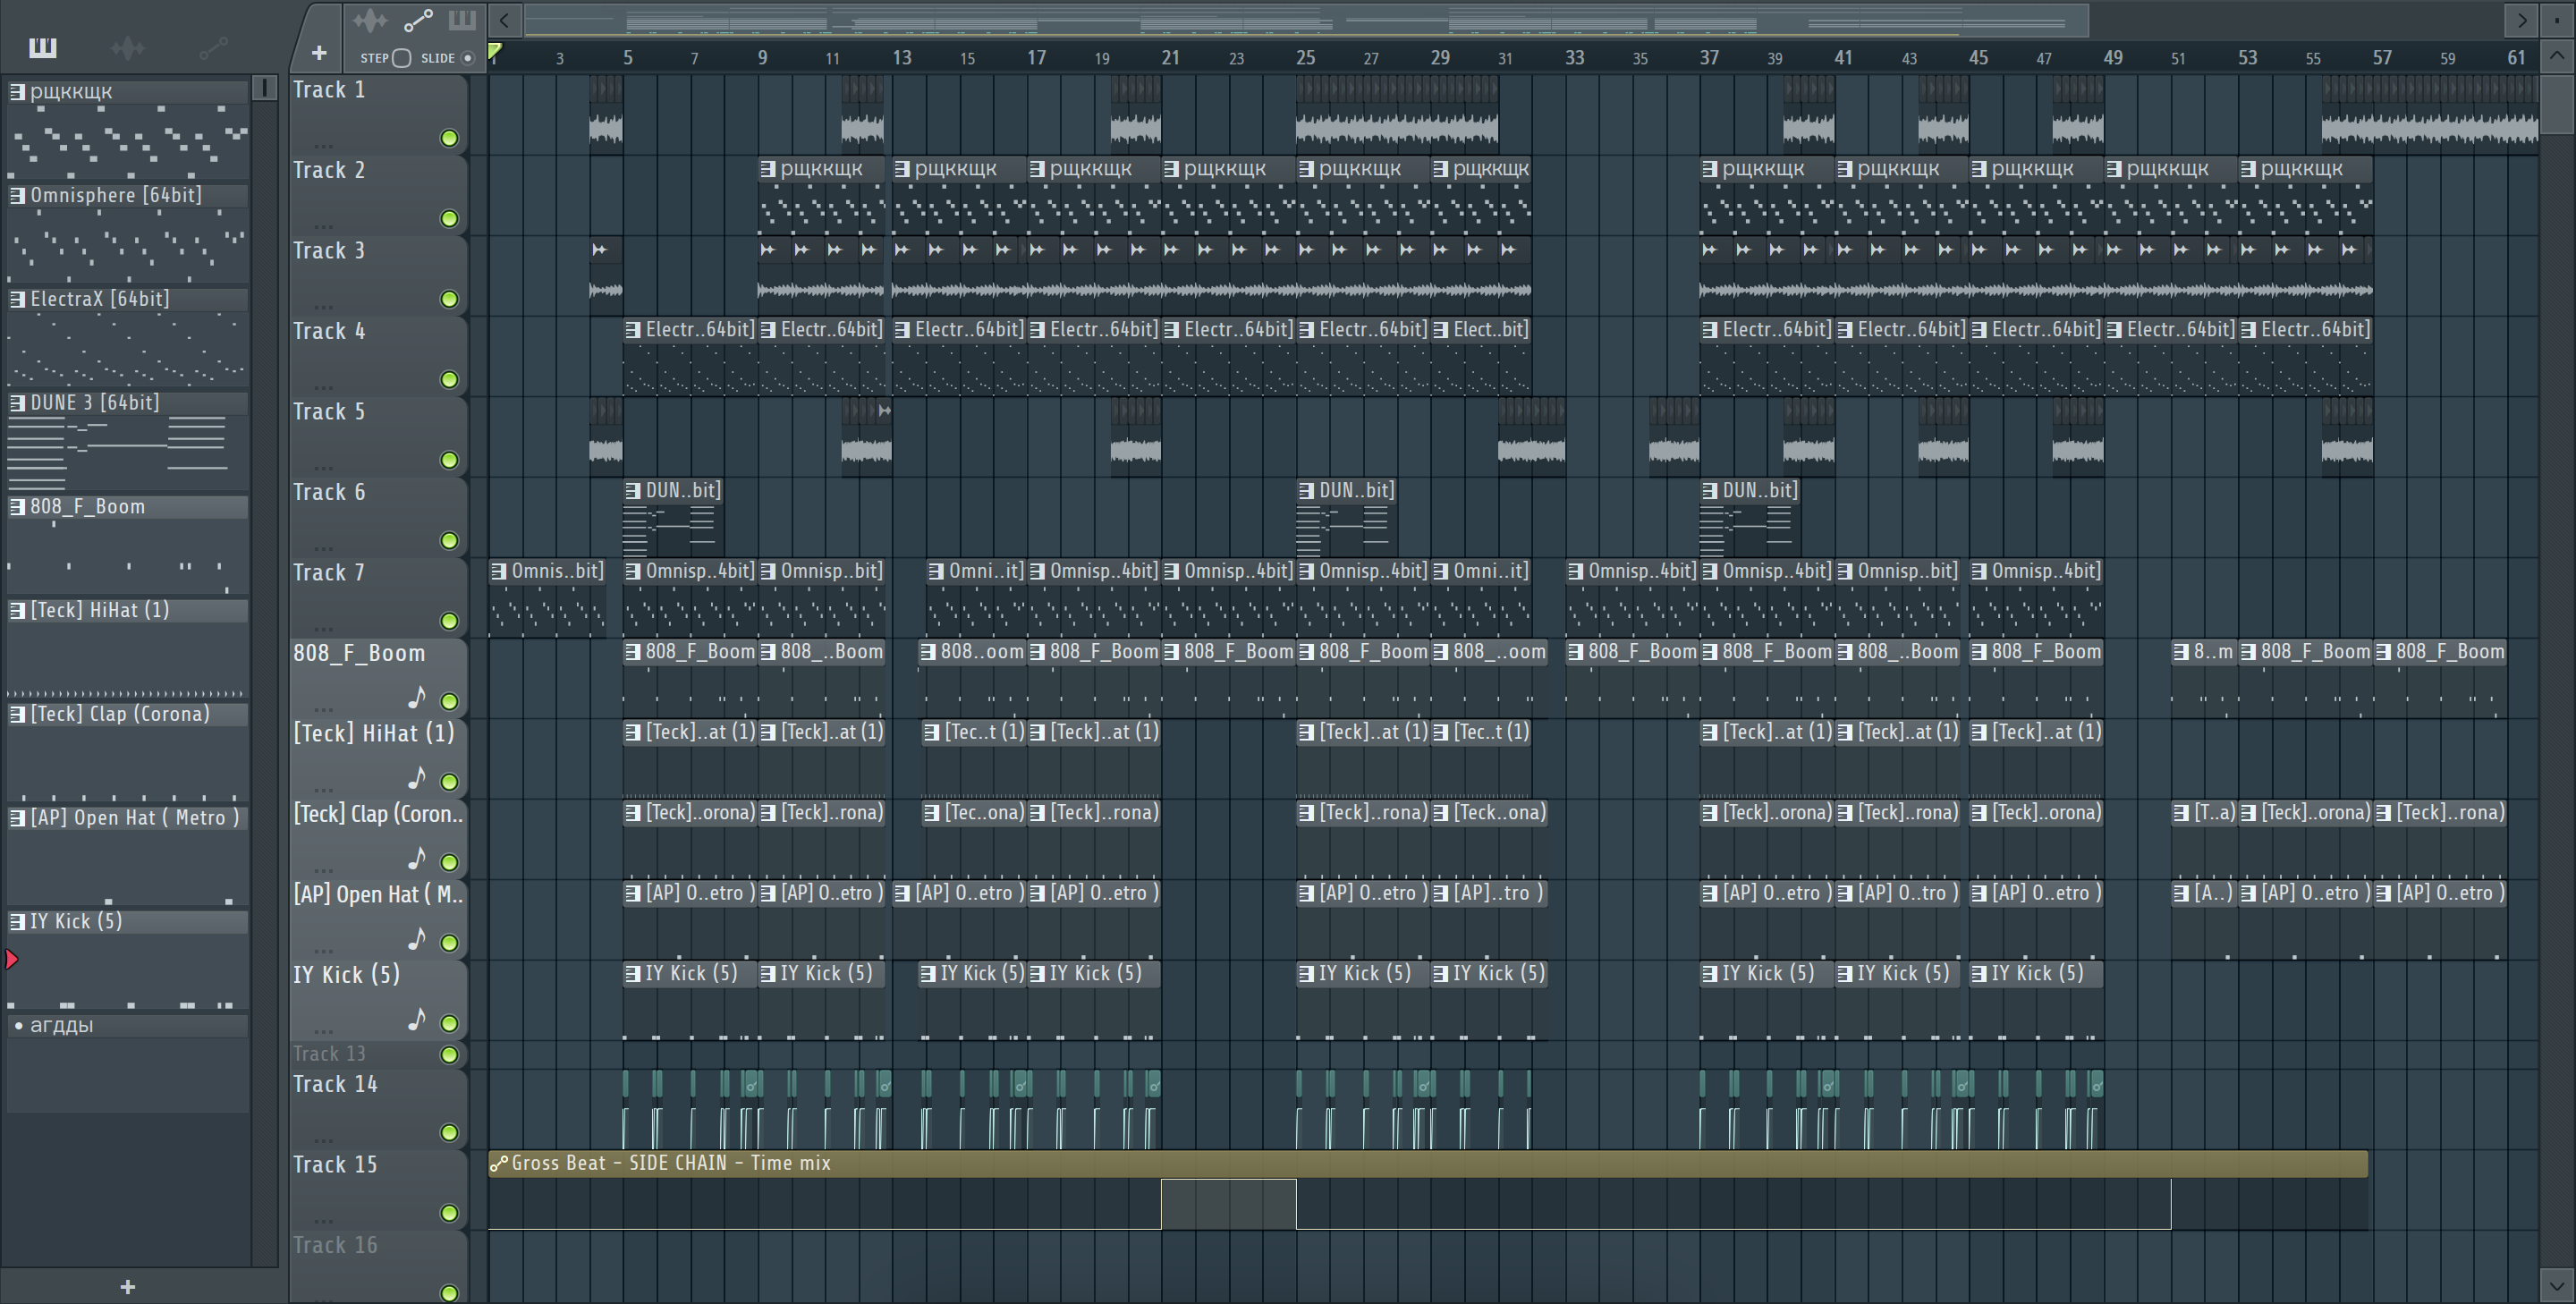
Task: Jump to bar 41 on the timeline ruler
Action: click(1843, 58)
